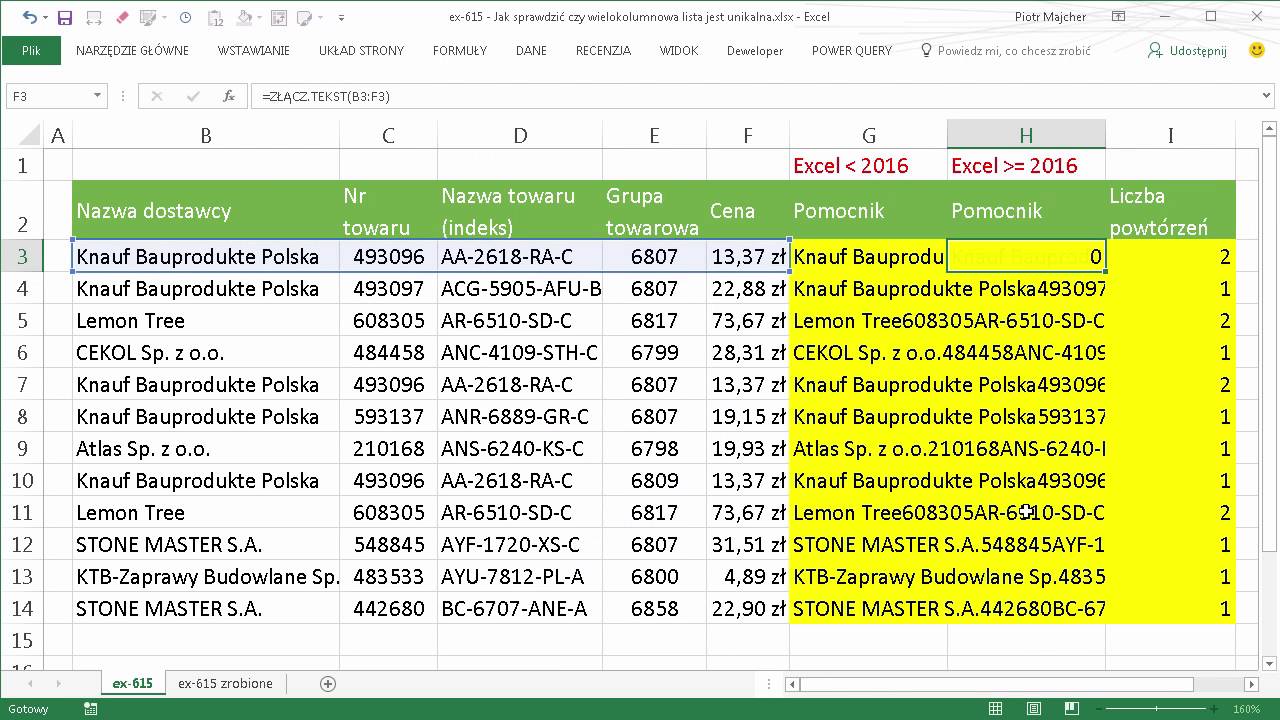The width and height of the screenshot is (1280, 720).
Task: Click the pink eraser icon in quick access toolbar
Action: coord(123,17)
